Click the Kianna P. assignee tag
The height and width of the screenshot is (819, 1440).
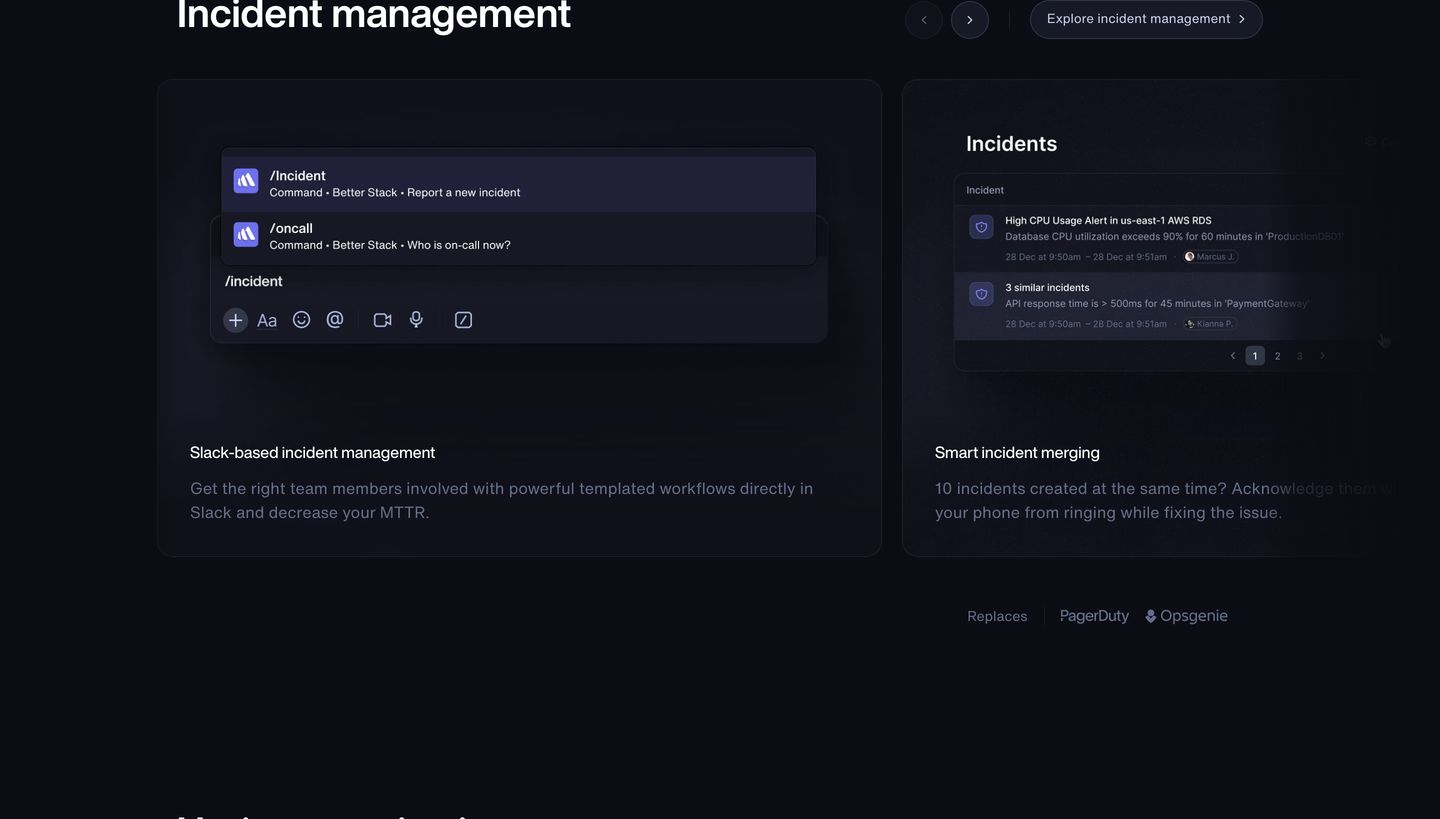[1209, 324]
